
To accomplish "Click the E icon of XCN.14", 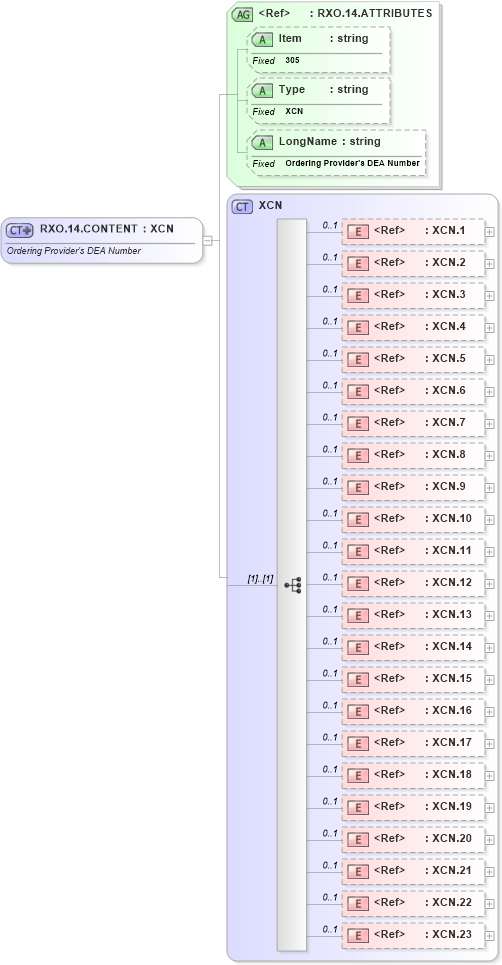I will (x=358, y=648).
